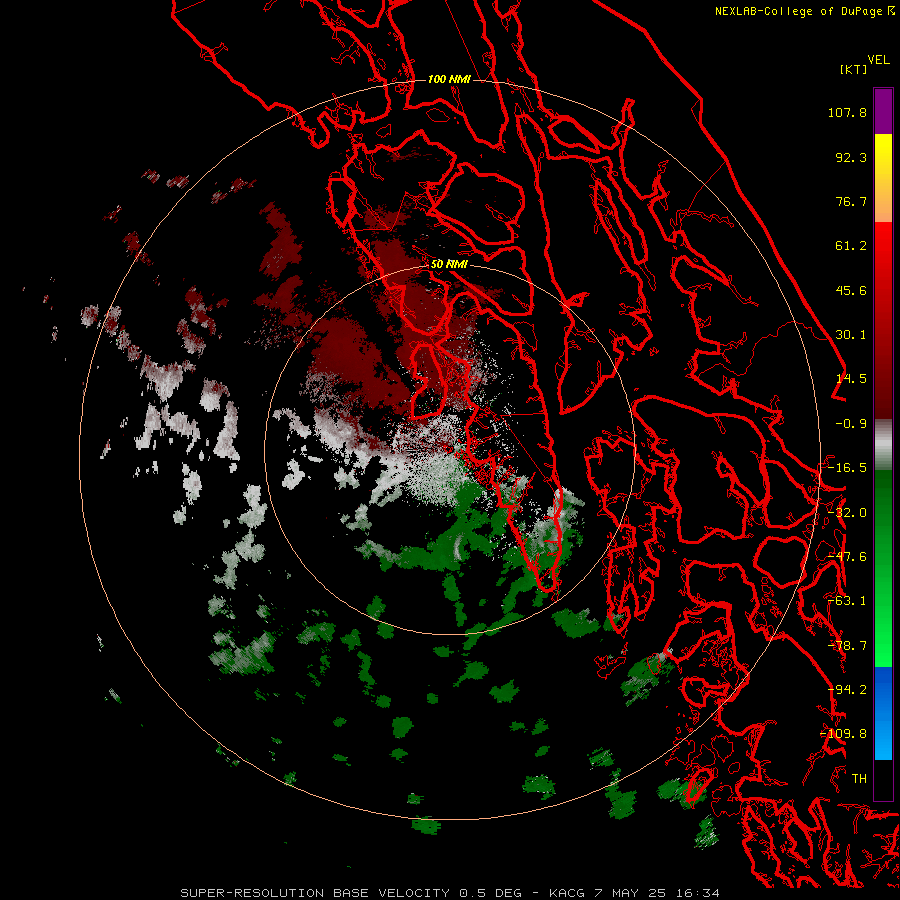
Task: Pick the purple segment of the color bar
Action: [883, 111]
